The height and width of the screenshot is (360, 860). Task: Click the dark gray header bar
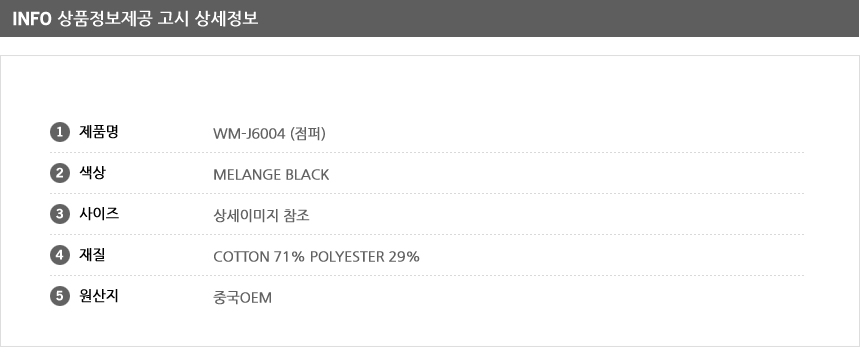[x=430, y=18]
